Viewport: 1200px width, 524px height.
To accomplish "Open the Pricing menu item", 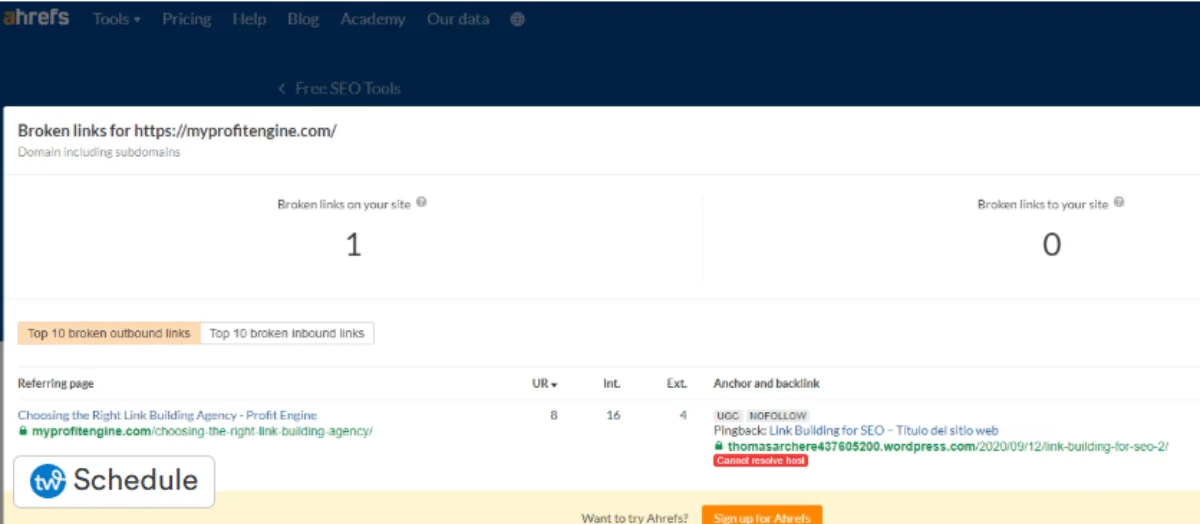I will (186, 19).
